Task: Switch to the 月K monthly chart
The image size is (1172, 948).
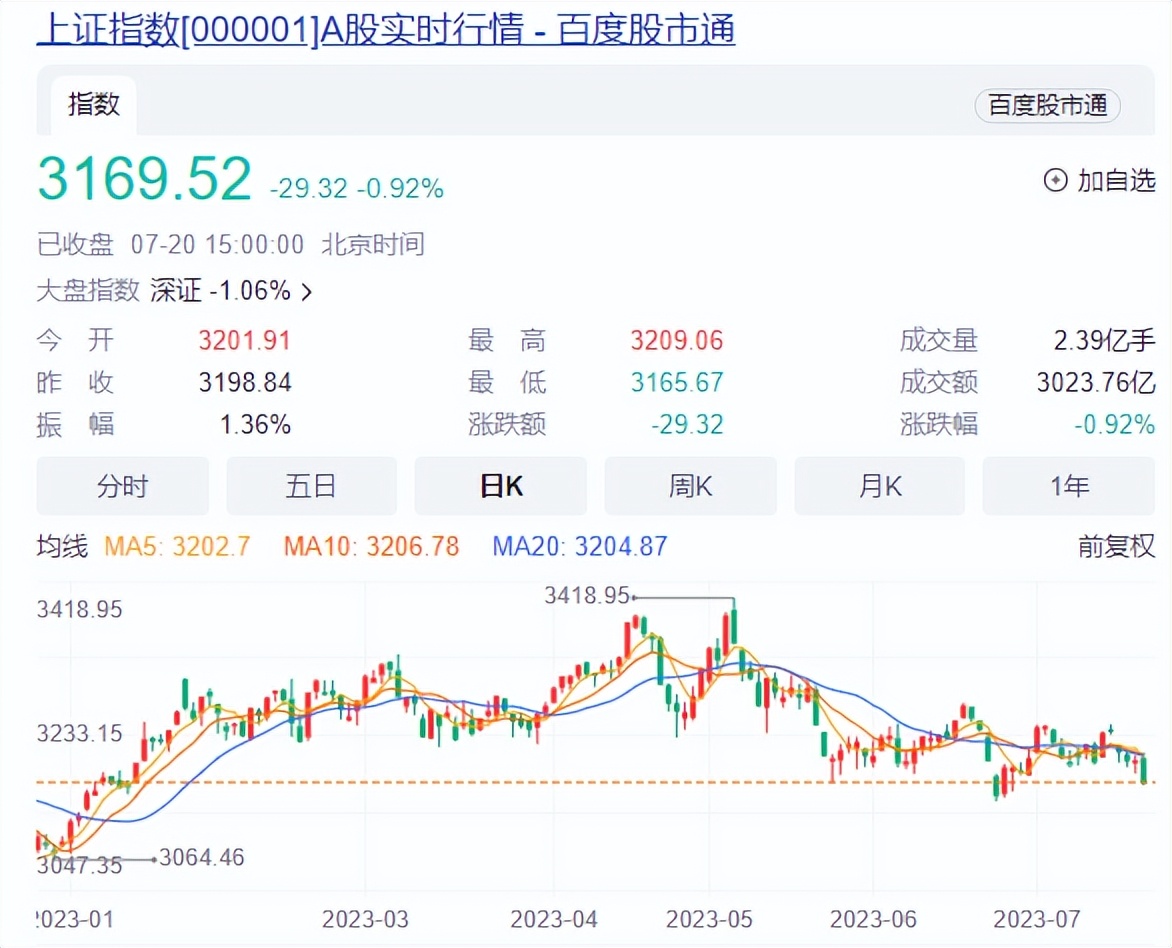Action: coord(879,486)
